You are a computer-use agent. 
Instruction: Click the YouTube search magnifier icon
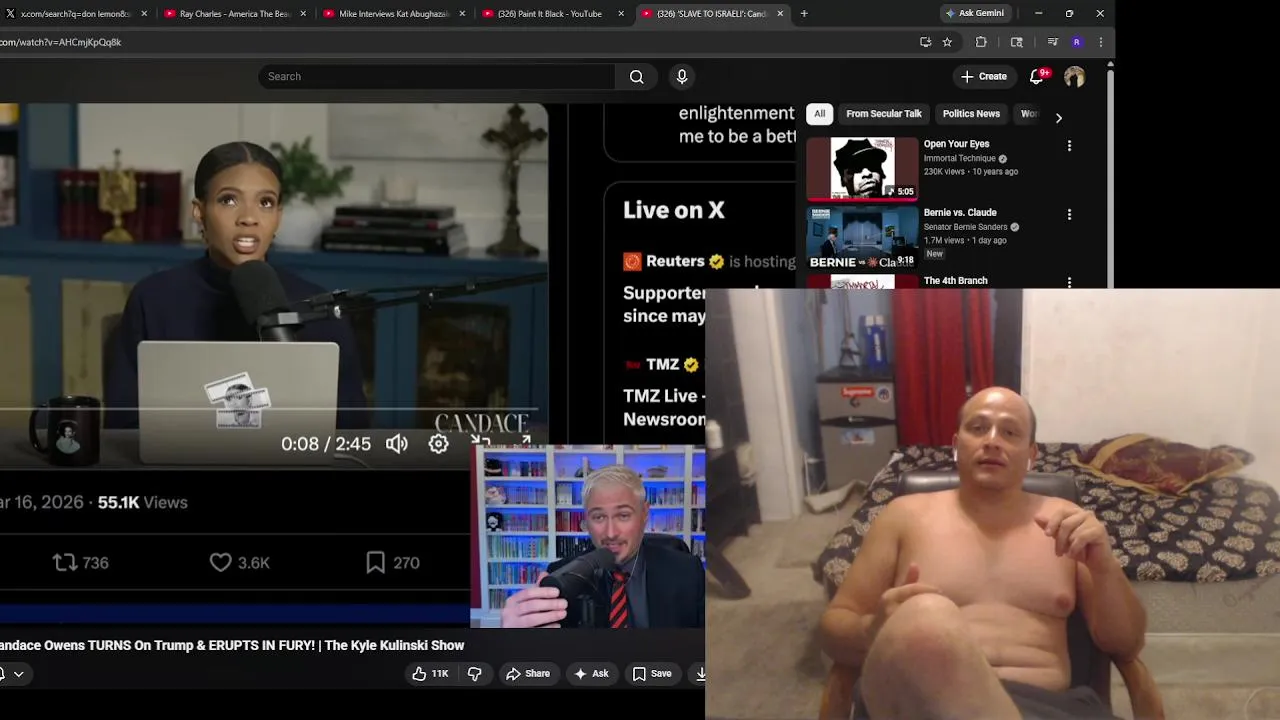pyautogui.click(x=636, y=77)
